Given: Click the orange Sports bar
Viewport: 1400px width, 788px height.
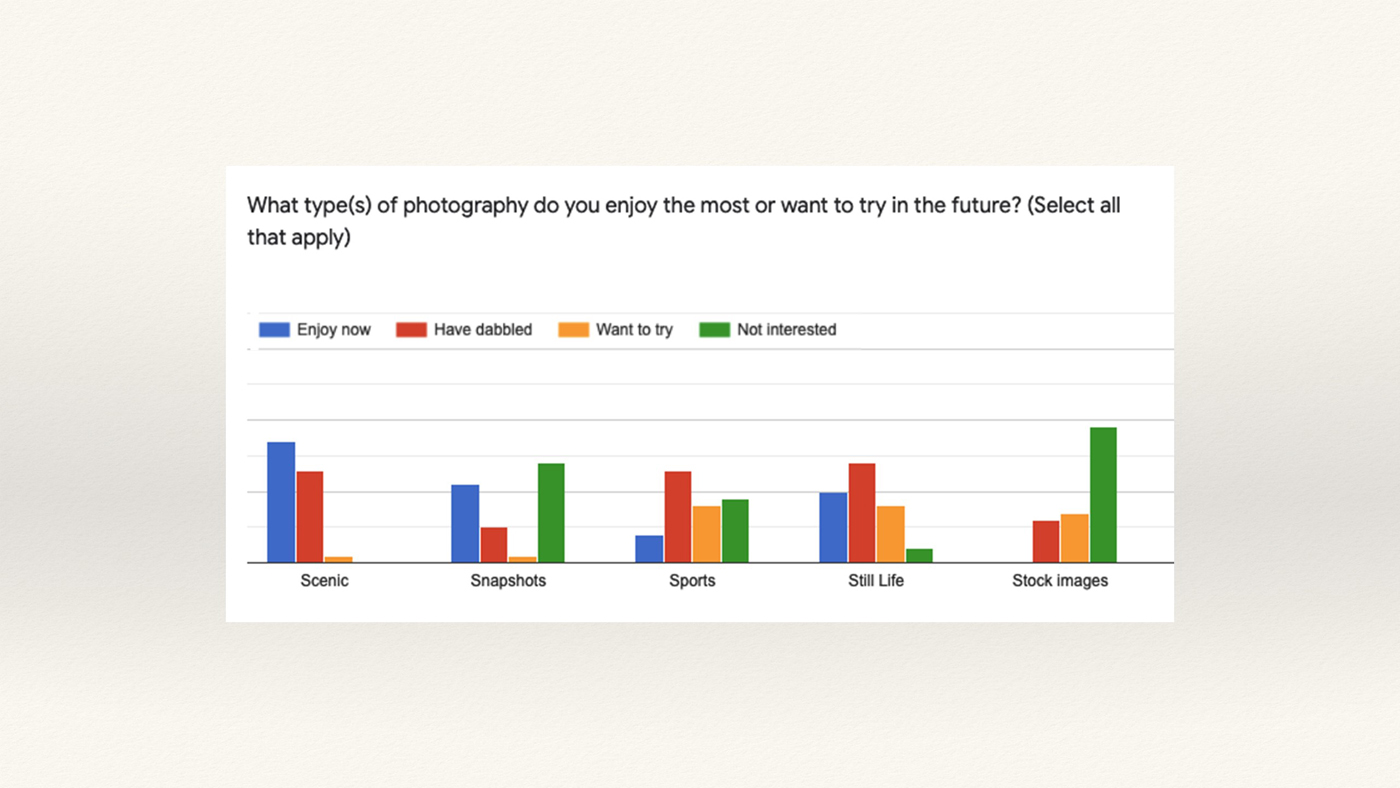Looking at the screenshot, I should [706, 534].
